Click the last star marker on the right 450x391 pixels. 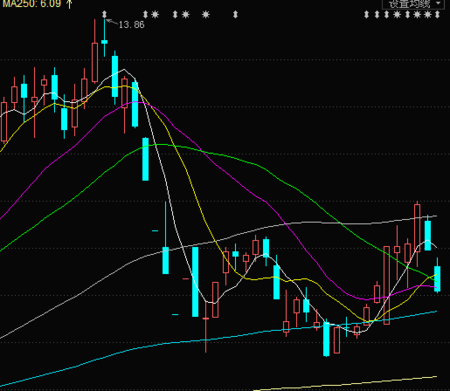point(428,14)
